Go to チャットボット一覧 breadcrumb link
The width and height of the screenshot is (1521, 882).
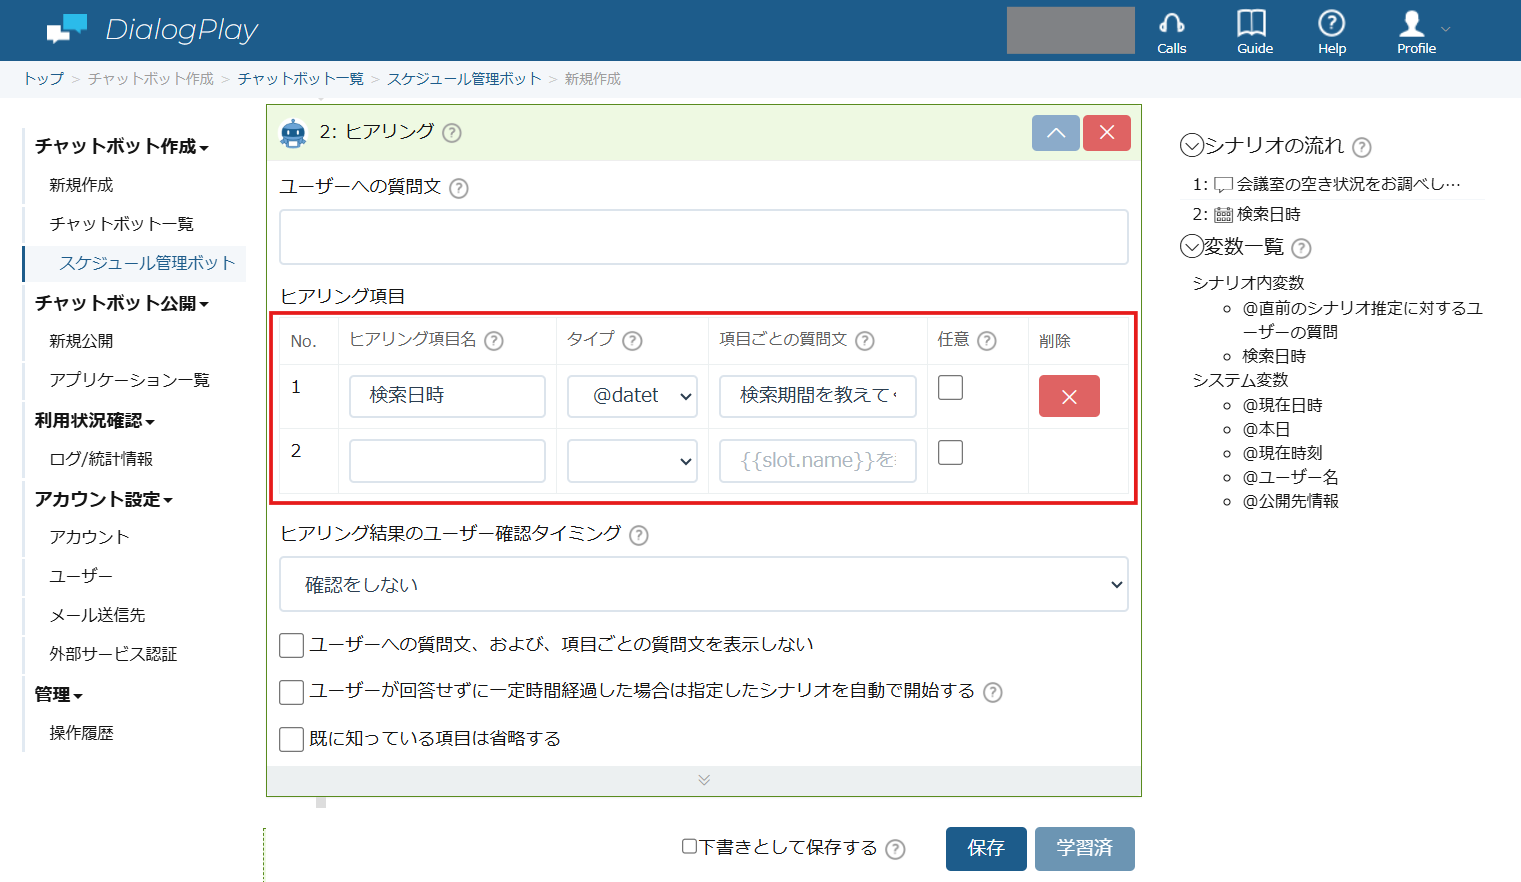point(301,79)
